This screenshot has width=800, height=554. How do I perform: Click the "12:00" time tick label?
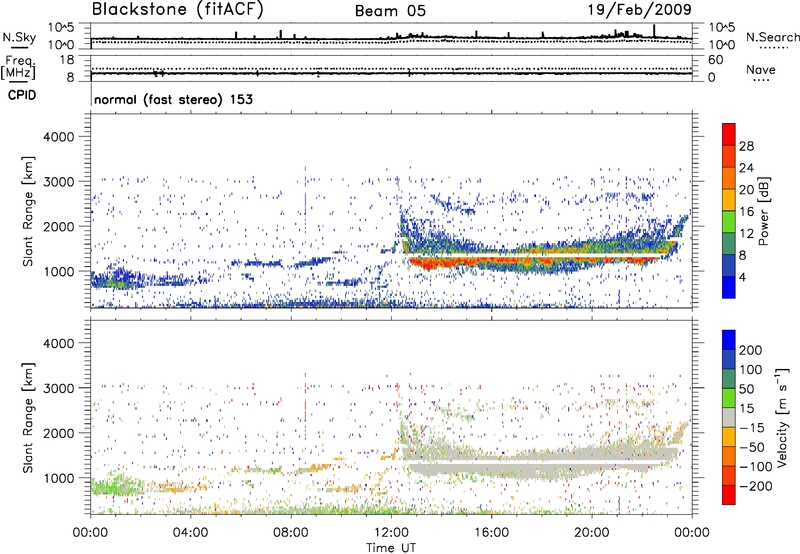[x=391, y=533]
